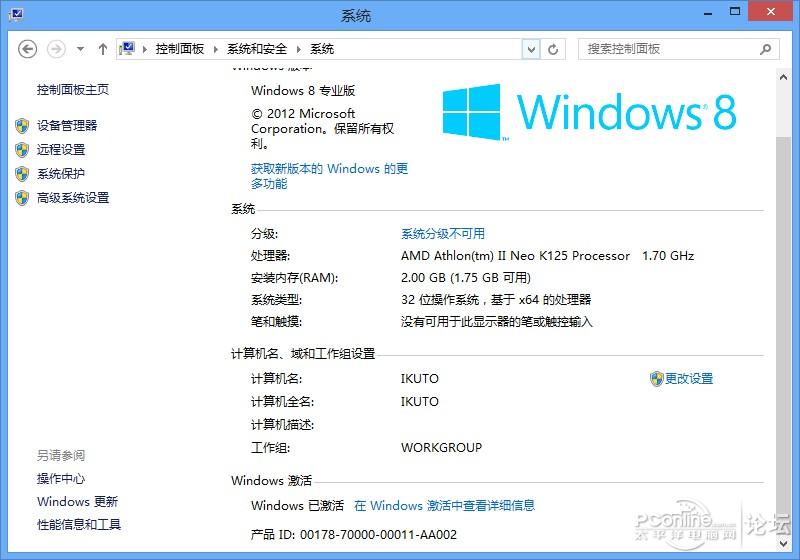This screenshot has height=560, width=800.
Task: Open 远程设置
Action: click(x=61, y=149)
